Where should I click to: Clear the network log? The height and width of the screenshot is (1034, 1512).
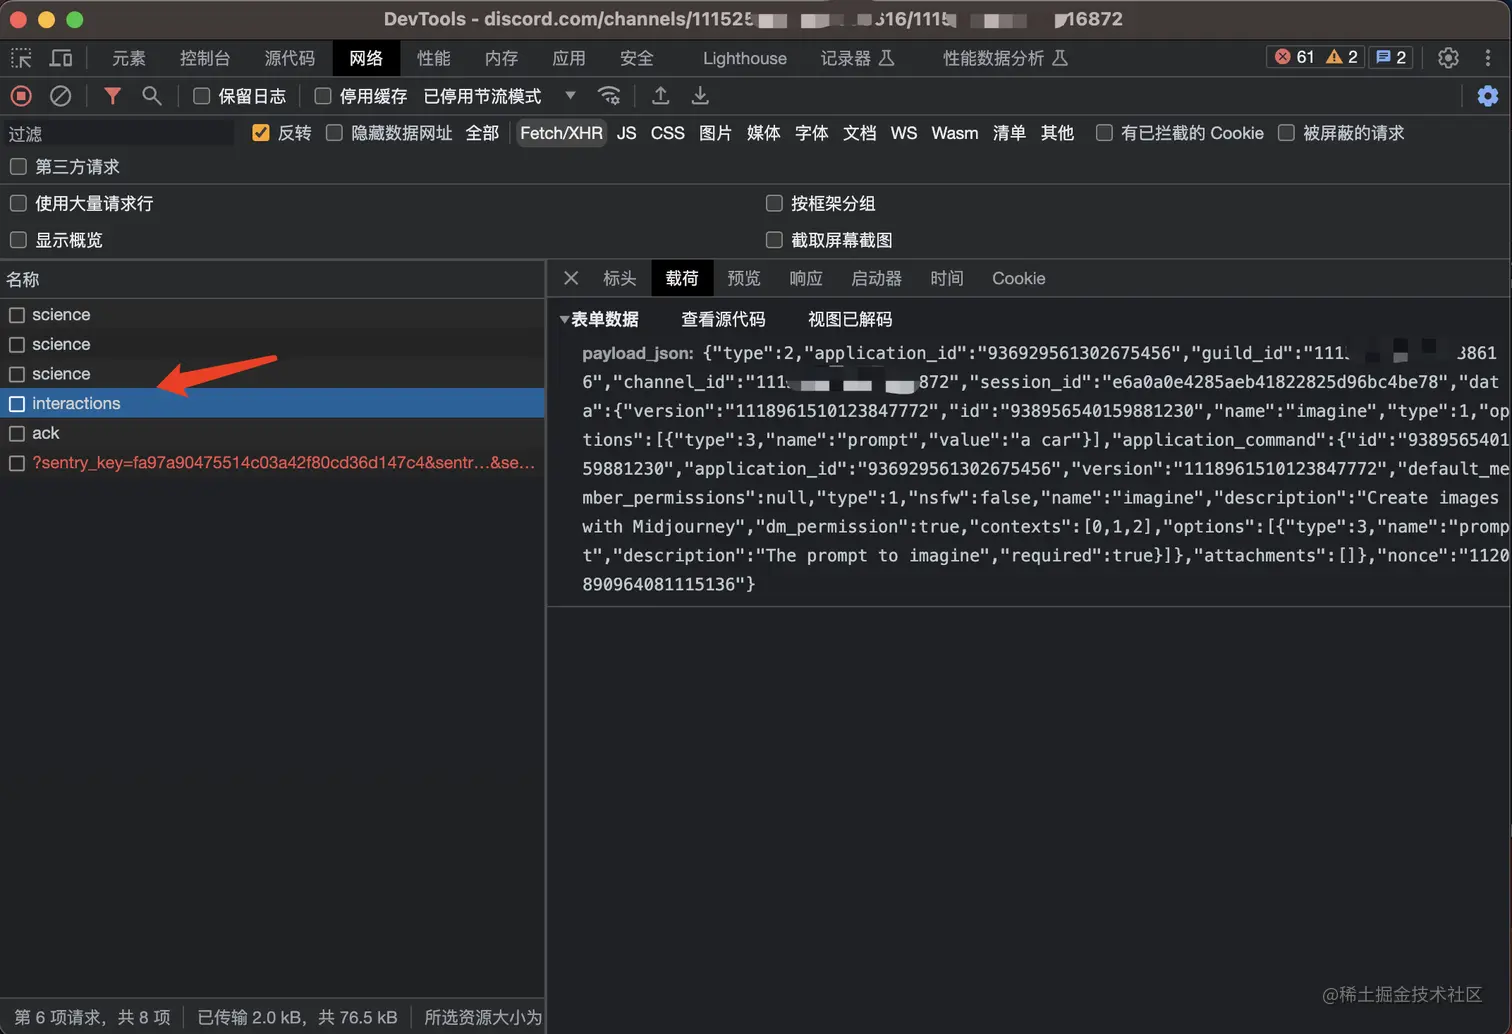click(61, 96)
